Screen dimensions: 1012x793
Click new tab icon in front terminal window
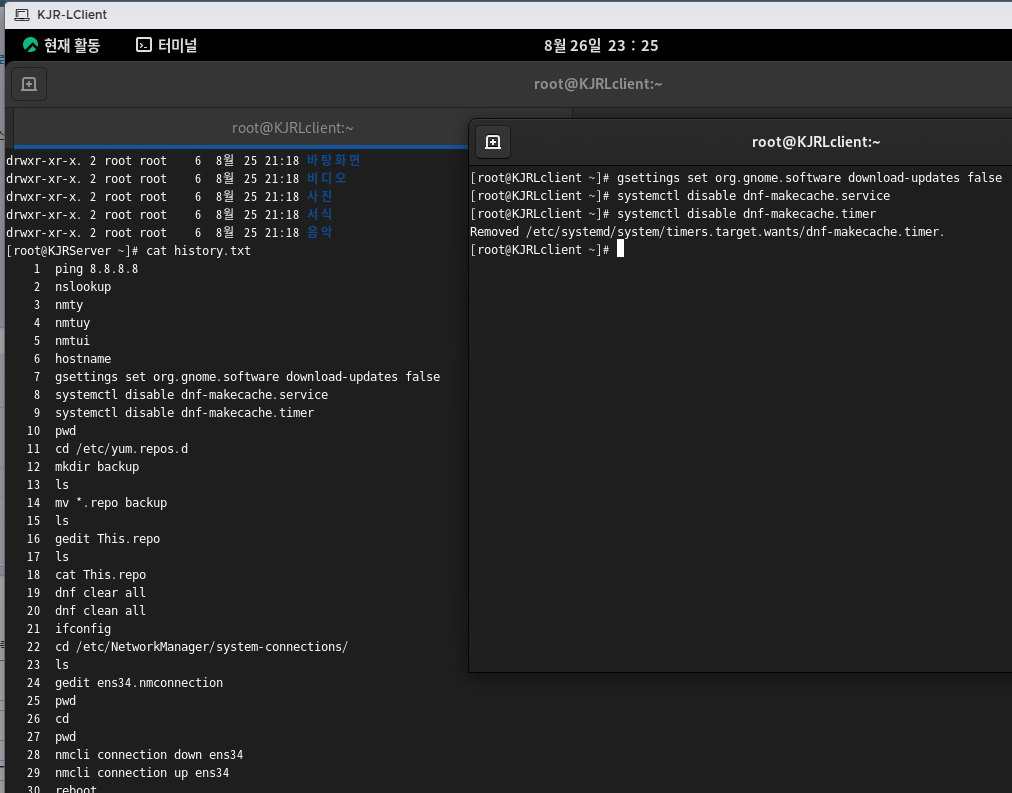[x=493, y=142]
